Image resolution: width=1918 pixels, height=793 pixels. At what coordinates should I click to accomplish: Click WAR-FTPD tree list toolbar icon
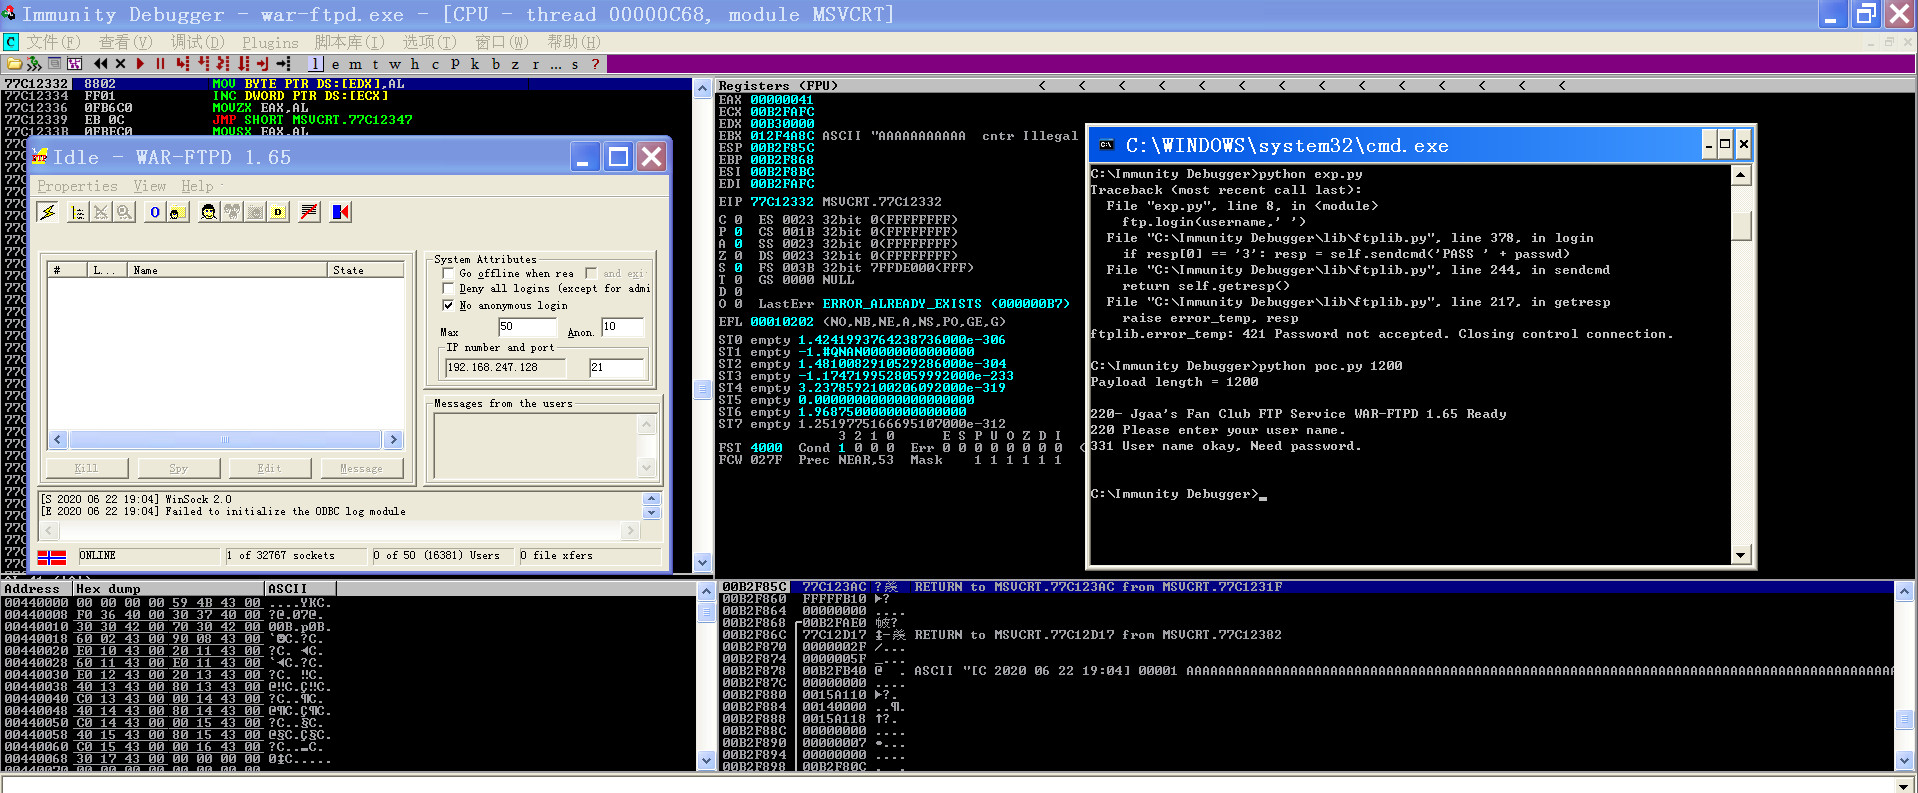tap(78, 212)
